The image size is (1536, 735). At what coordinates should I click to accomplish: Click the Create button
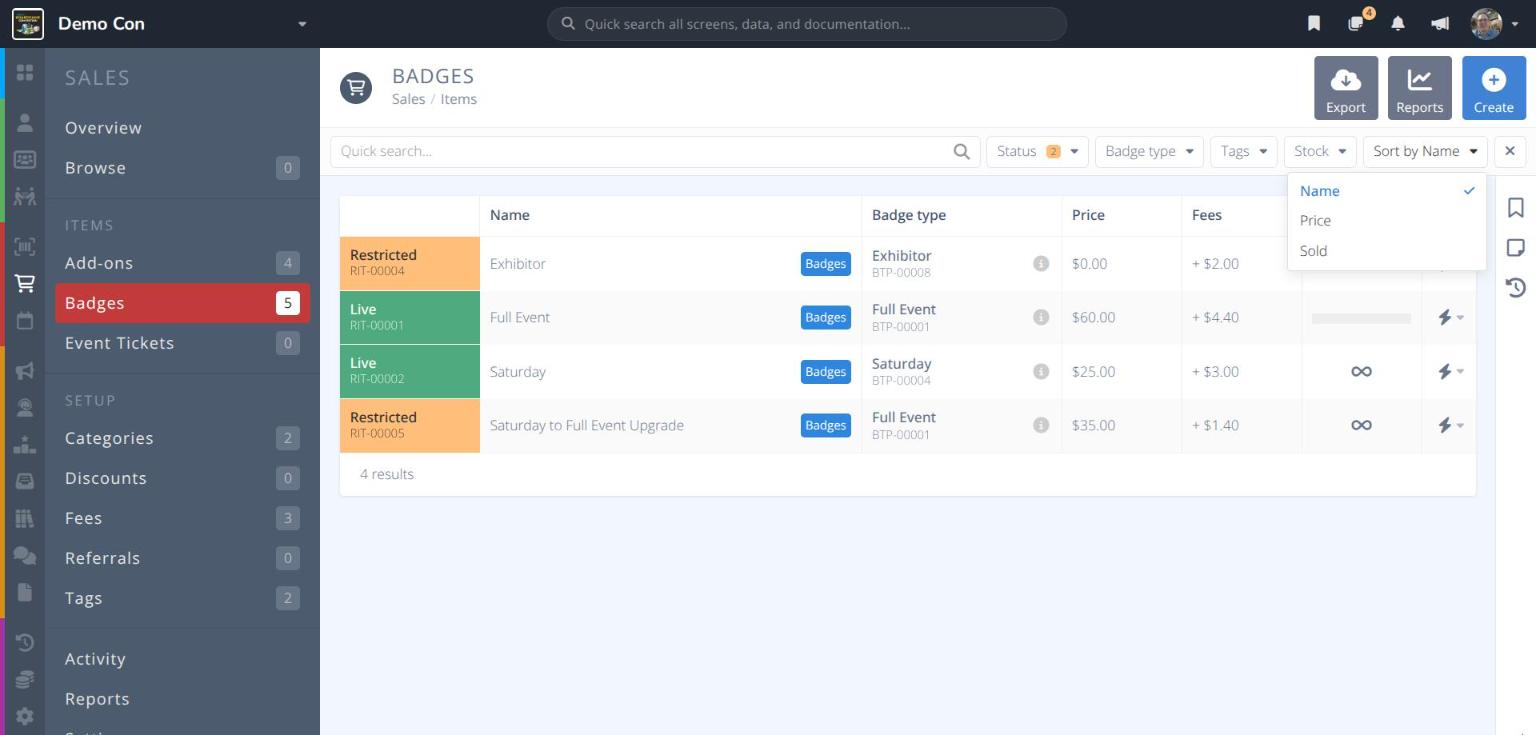point(1493,88)
